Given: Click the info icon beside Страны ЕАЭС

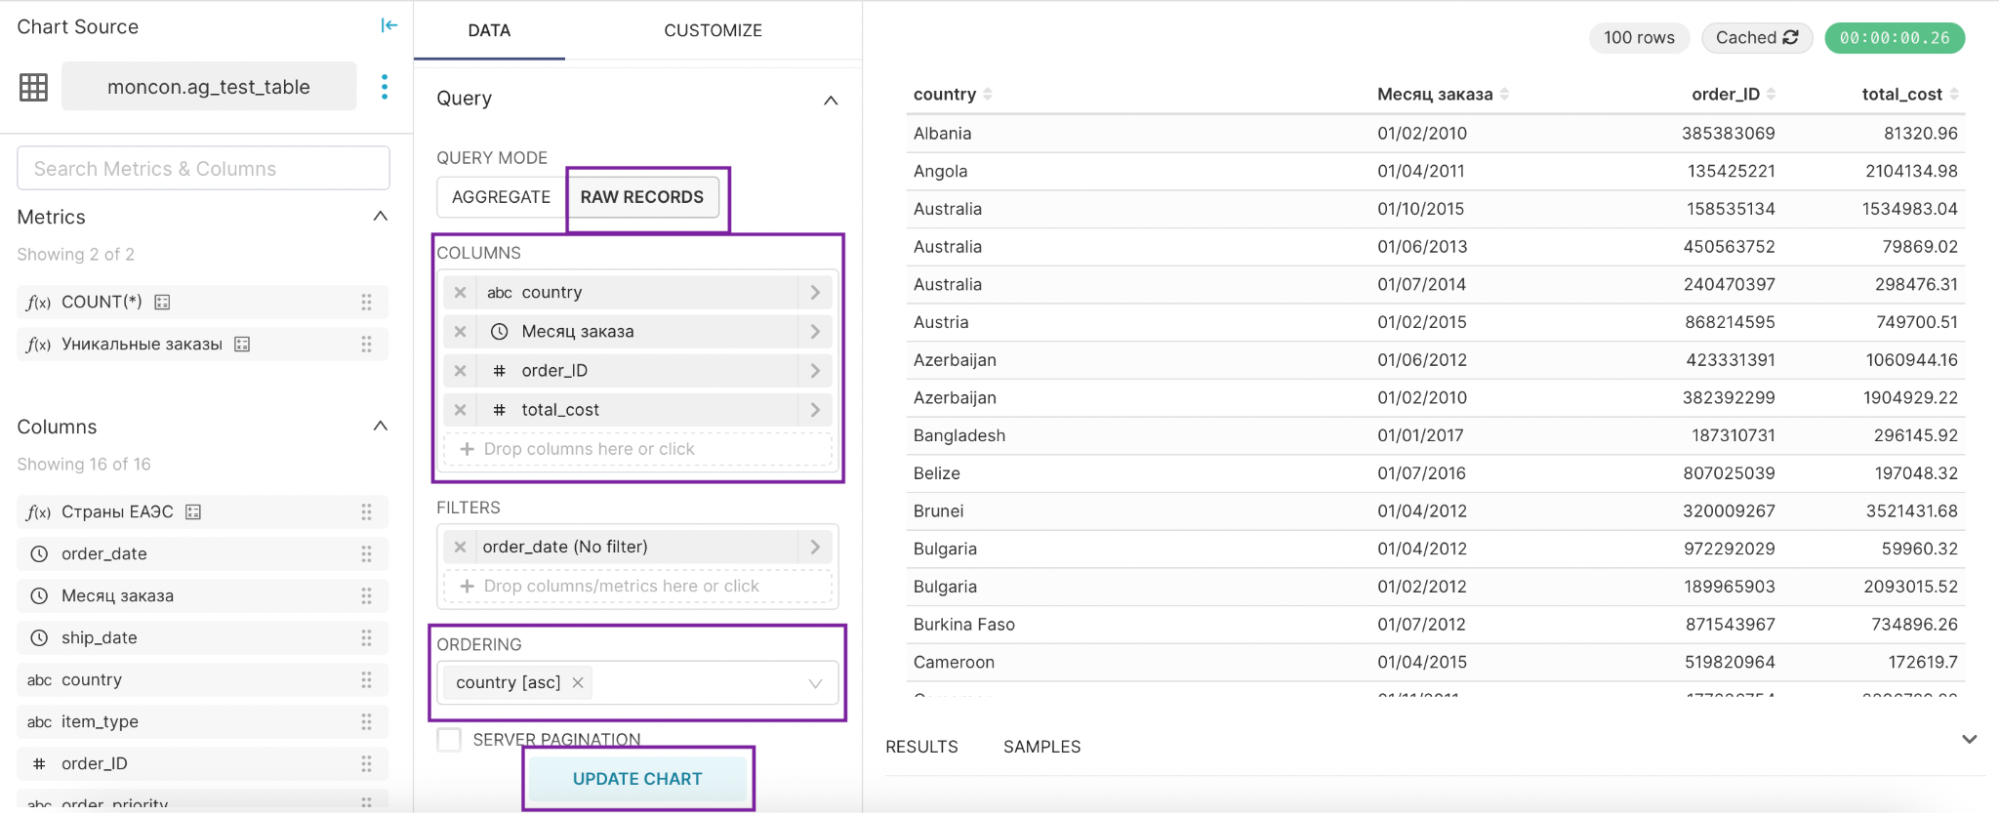Looking at the screenshot, I should click(x=194, y=512).
